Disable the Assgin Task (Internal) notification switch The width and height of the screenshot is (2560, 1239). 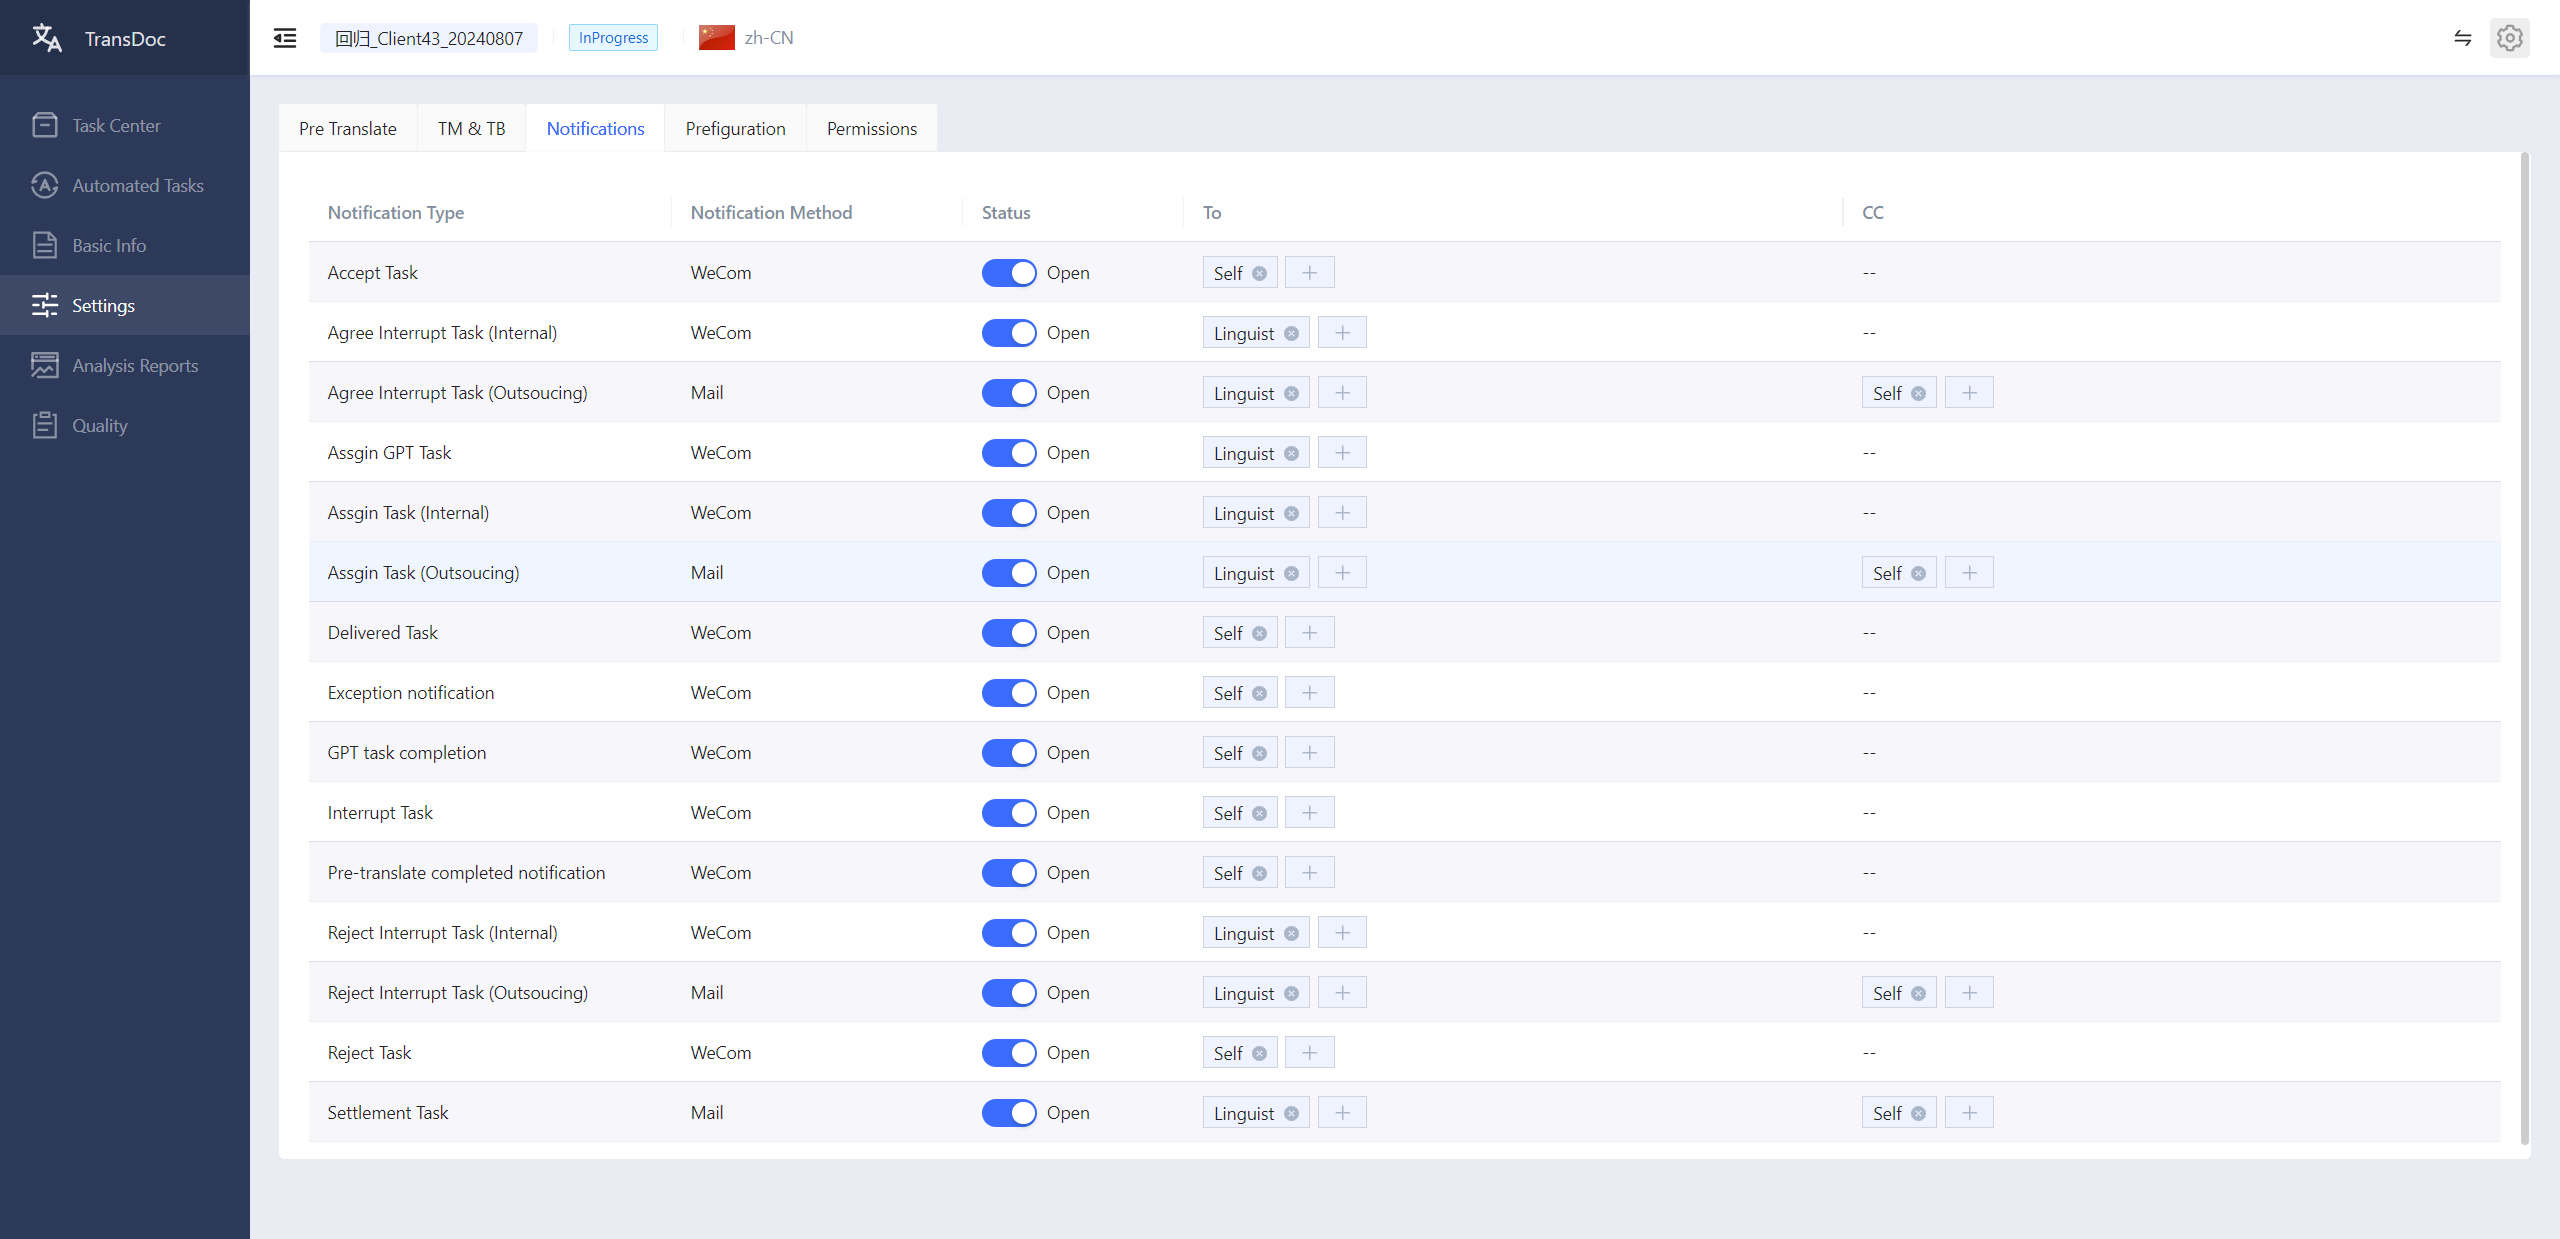point(1009,513)
